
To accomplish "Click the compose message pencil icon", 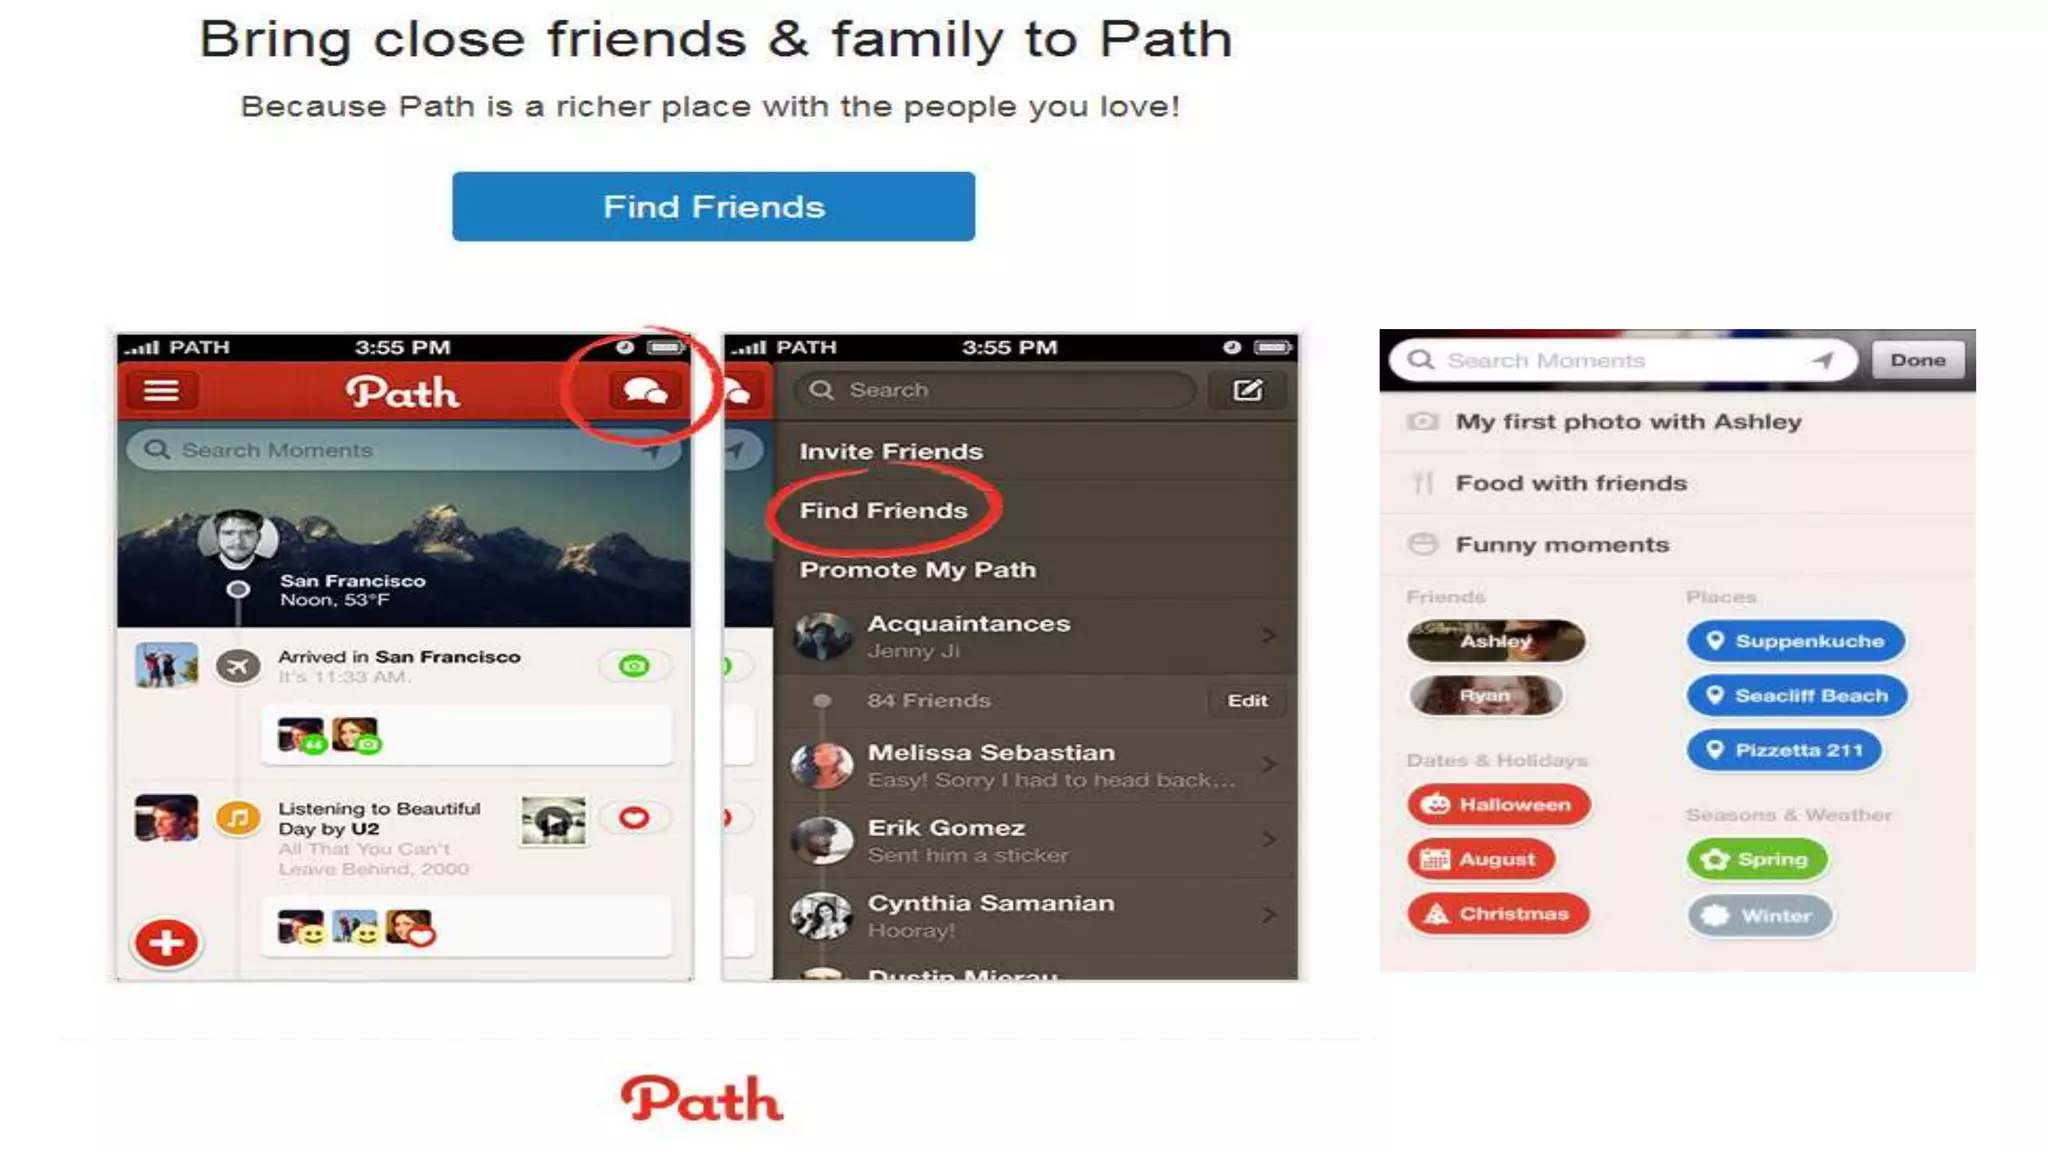I will pos(1246,390).
